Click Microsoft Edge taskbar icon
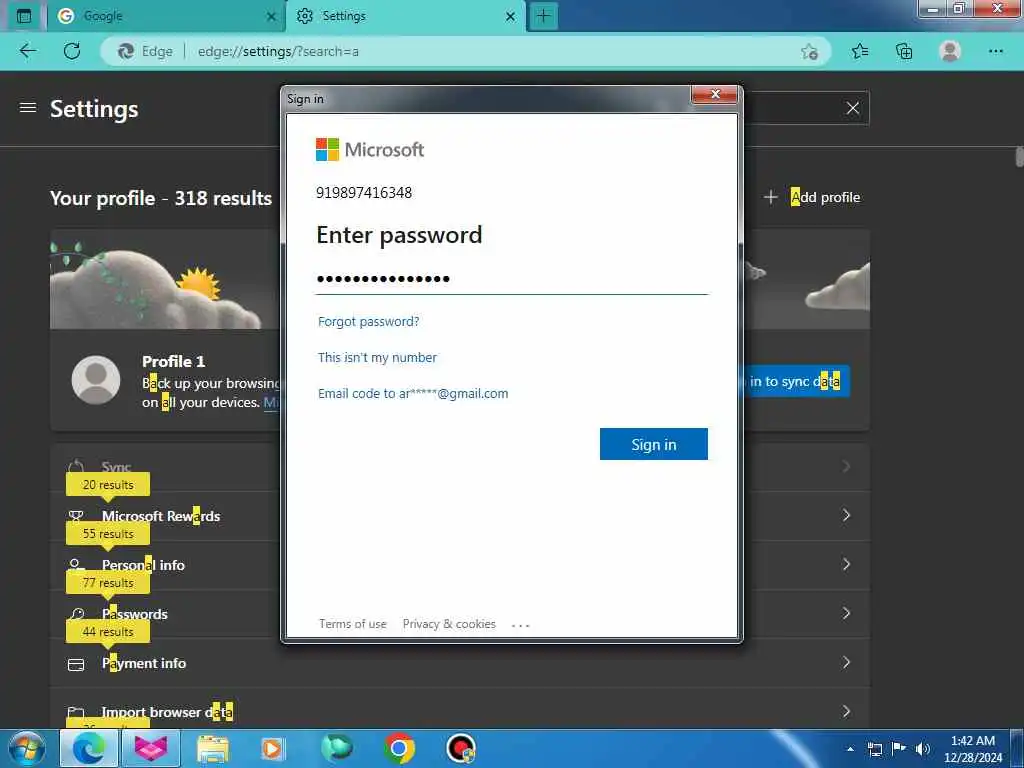The image size is (1024, 768). click(x=89, y=748)
